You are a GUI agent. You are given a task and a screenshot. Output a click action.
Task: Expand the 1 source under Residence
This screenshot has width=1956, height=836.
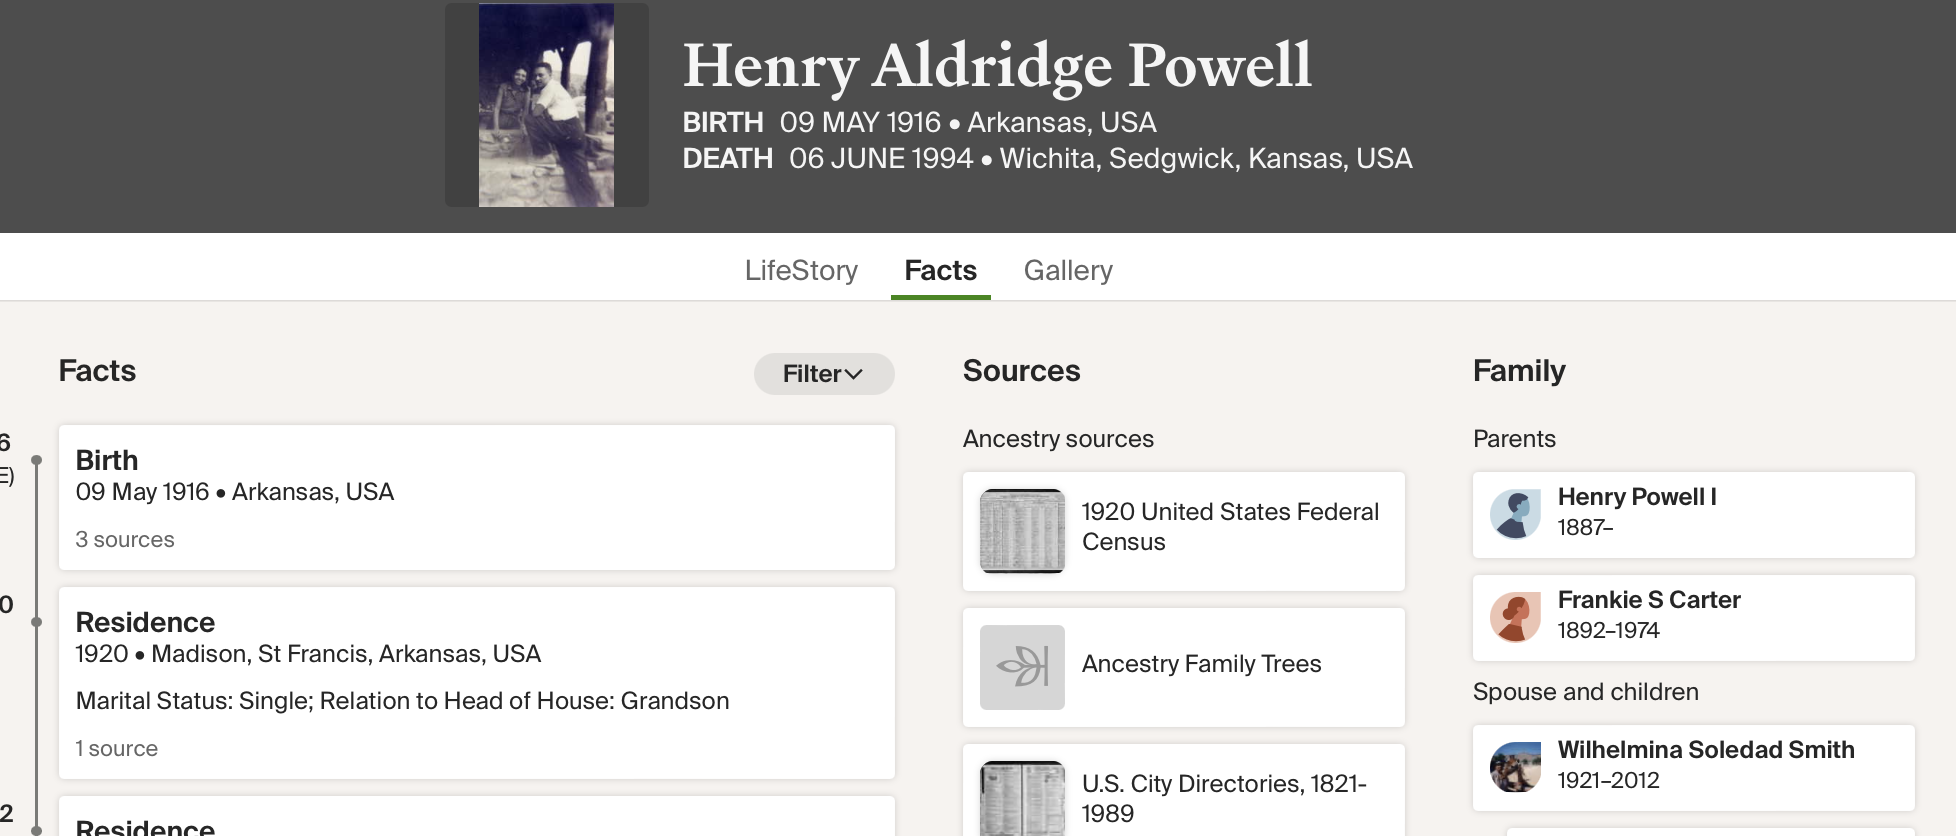pos(117,749)
